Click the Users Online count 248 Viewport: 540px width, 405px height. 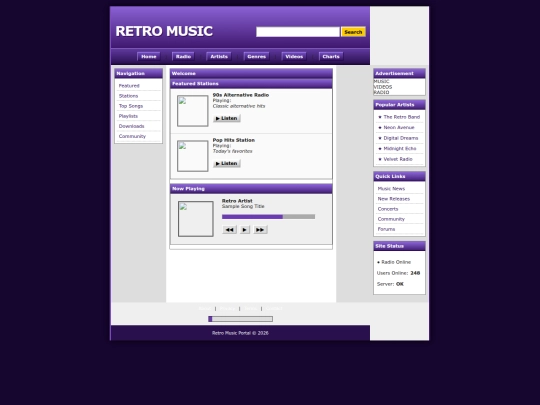(x=415, y=273)
